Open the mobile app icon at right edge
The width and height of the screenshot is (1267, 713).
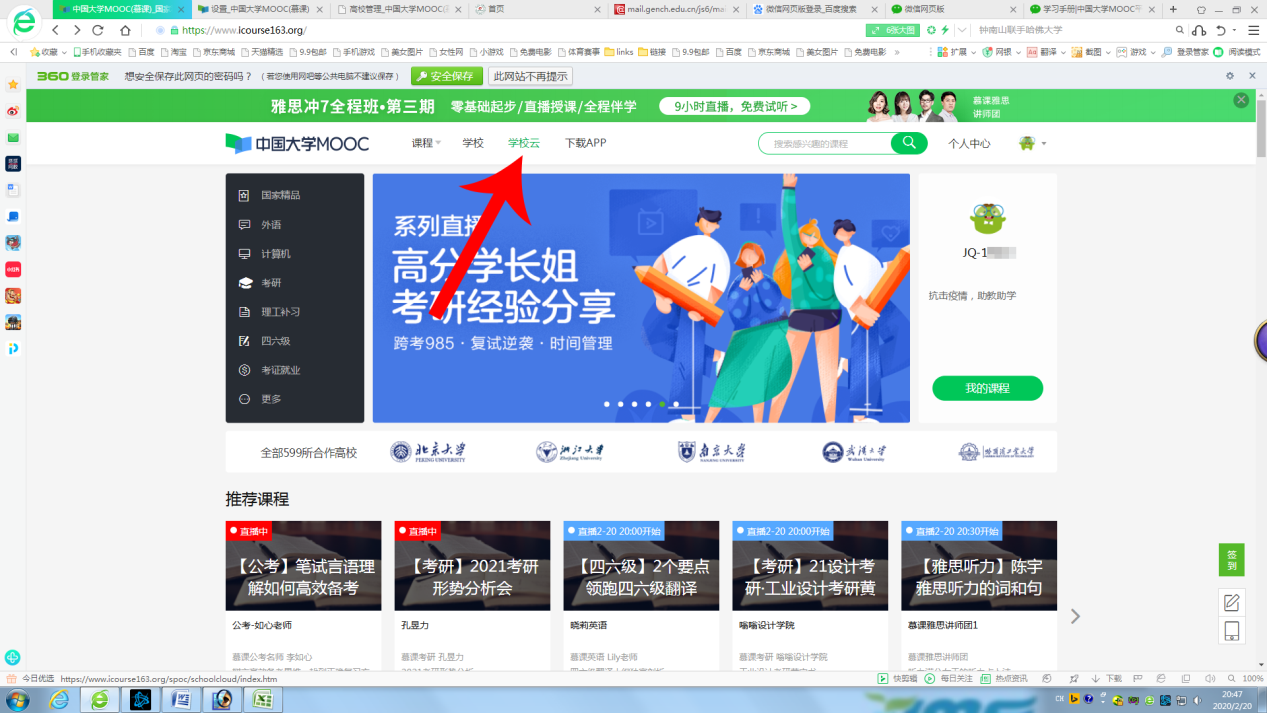coord(1231,631)
